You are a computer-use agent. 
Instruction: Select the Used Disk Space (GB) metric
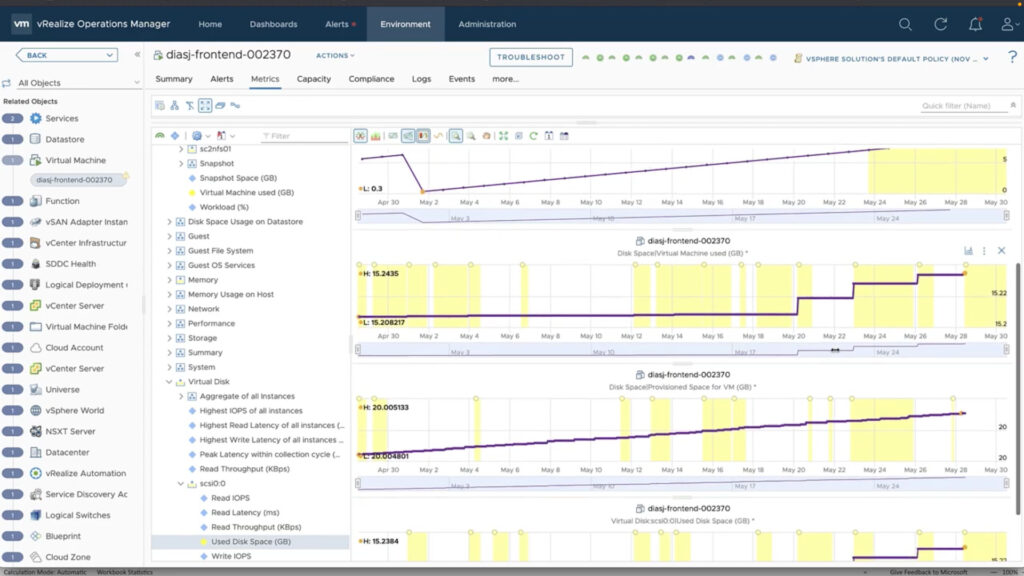[x=250, y=542]
